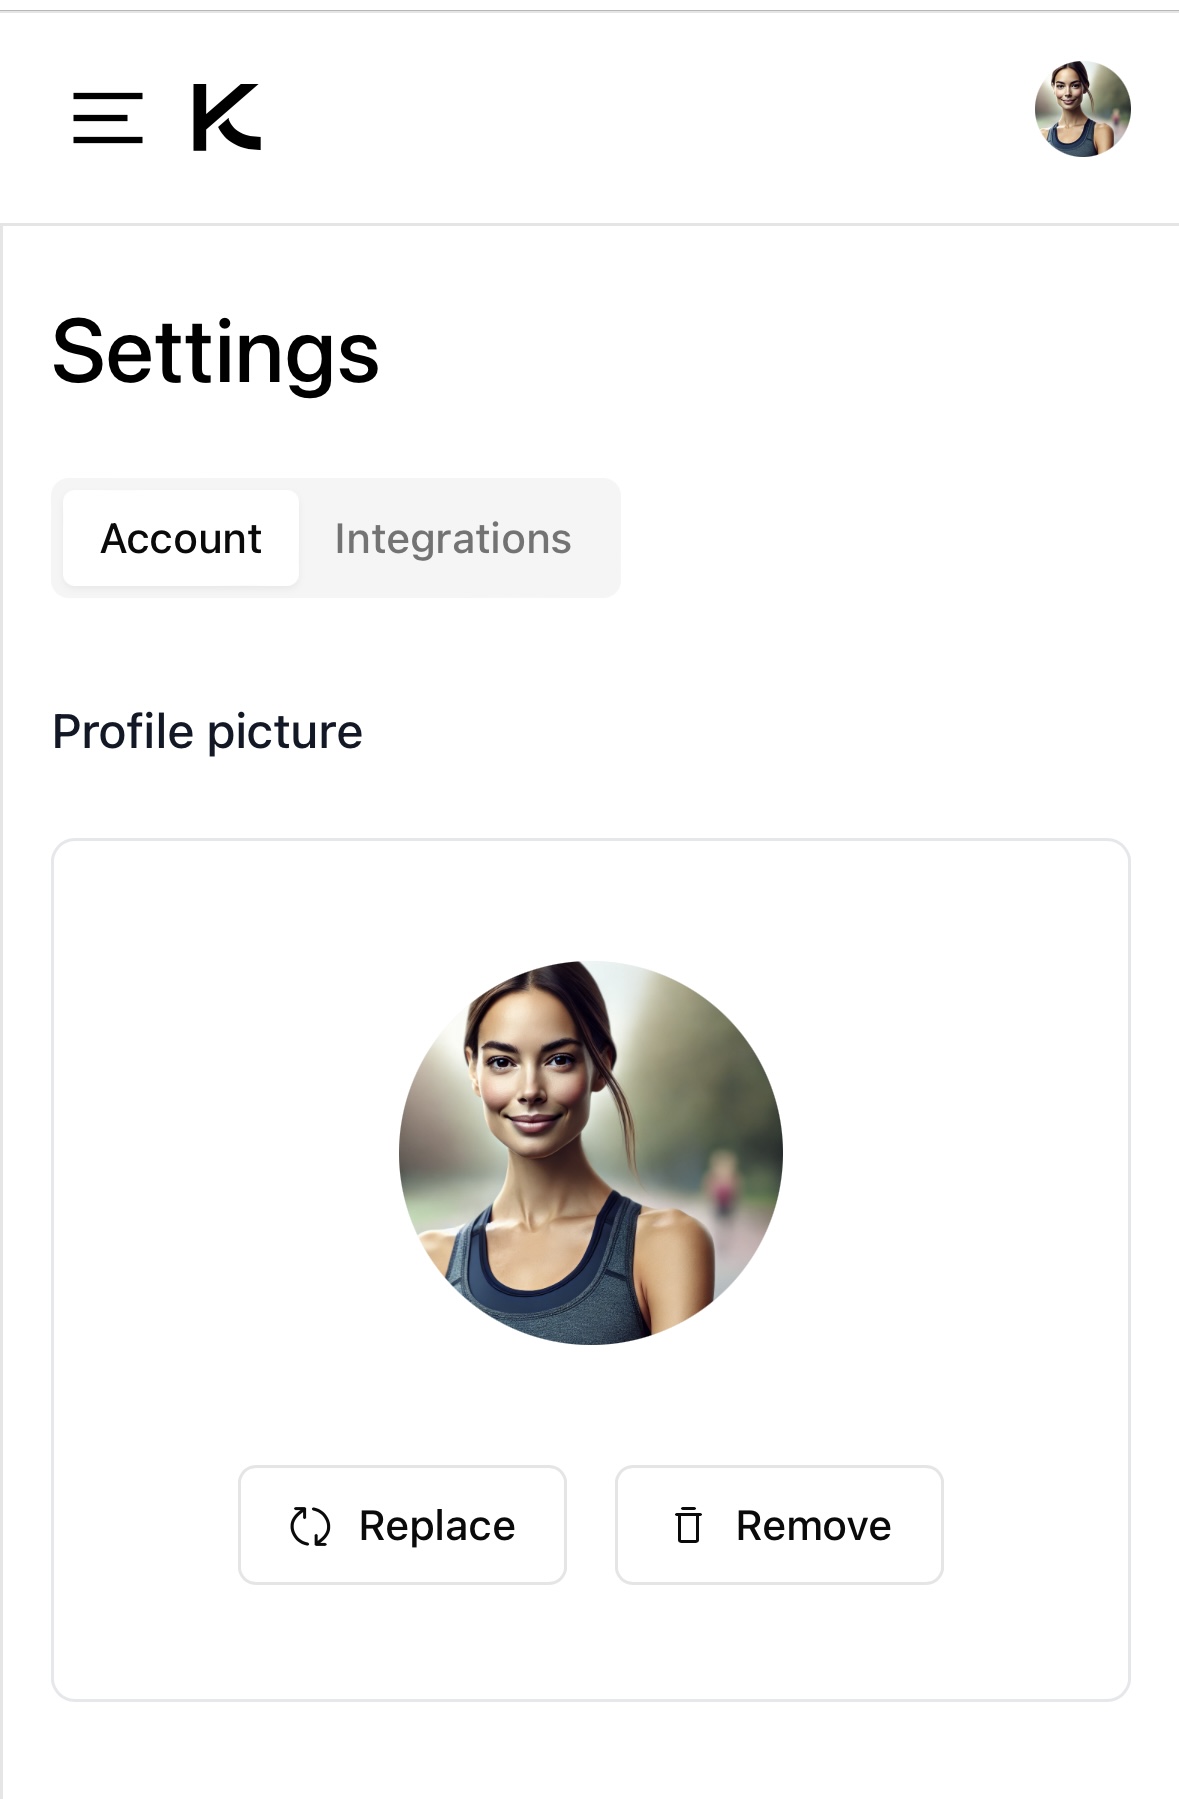Click the trash can icon beside Remove

pos(688,1526)
